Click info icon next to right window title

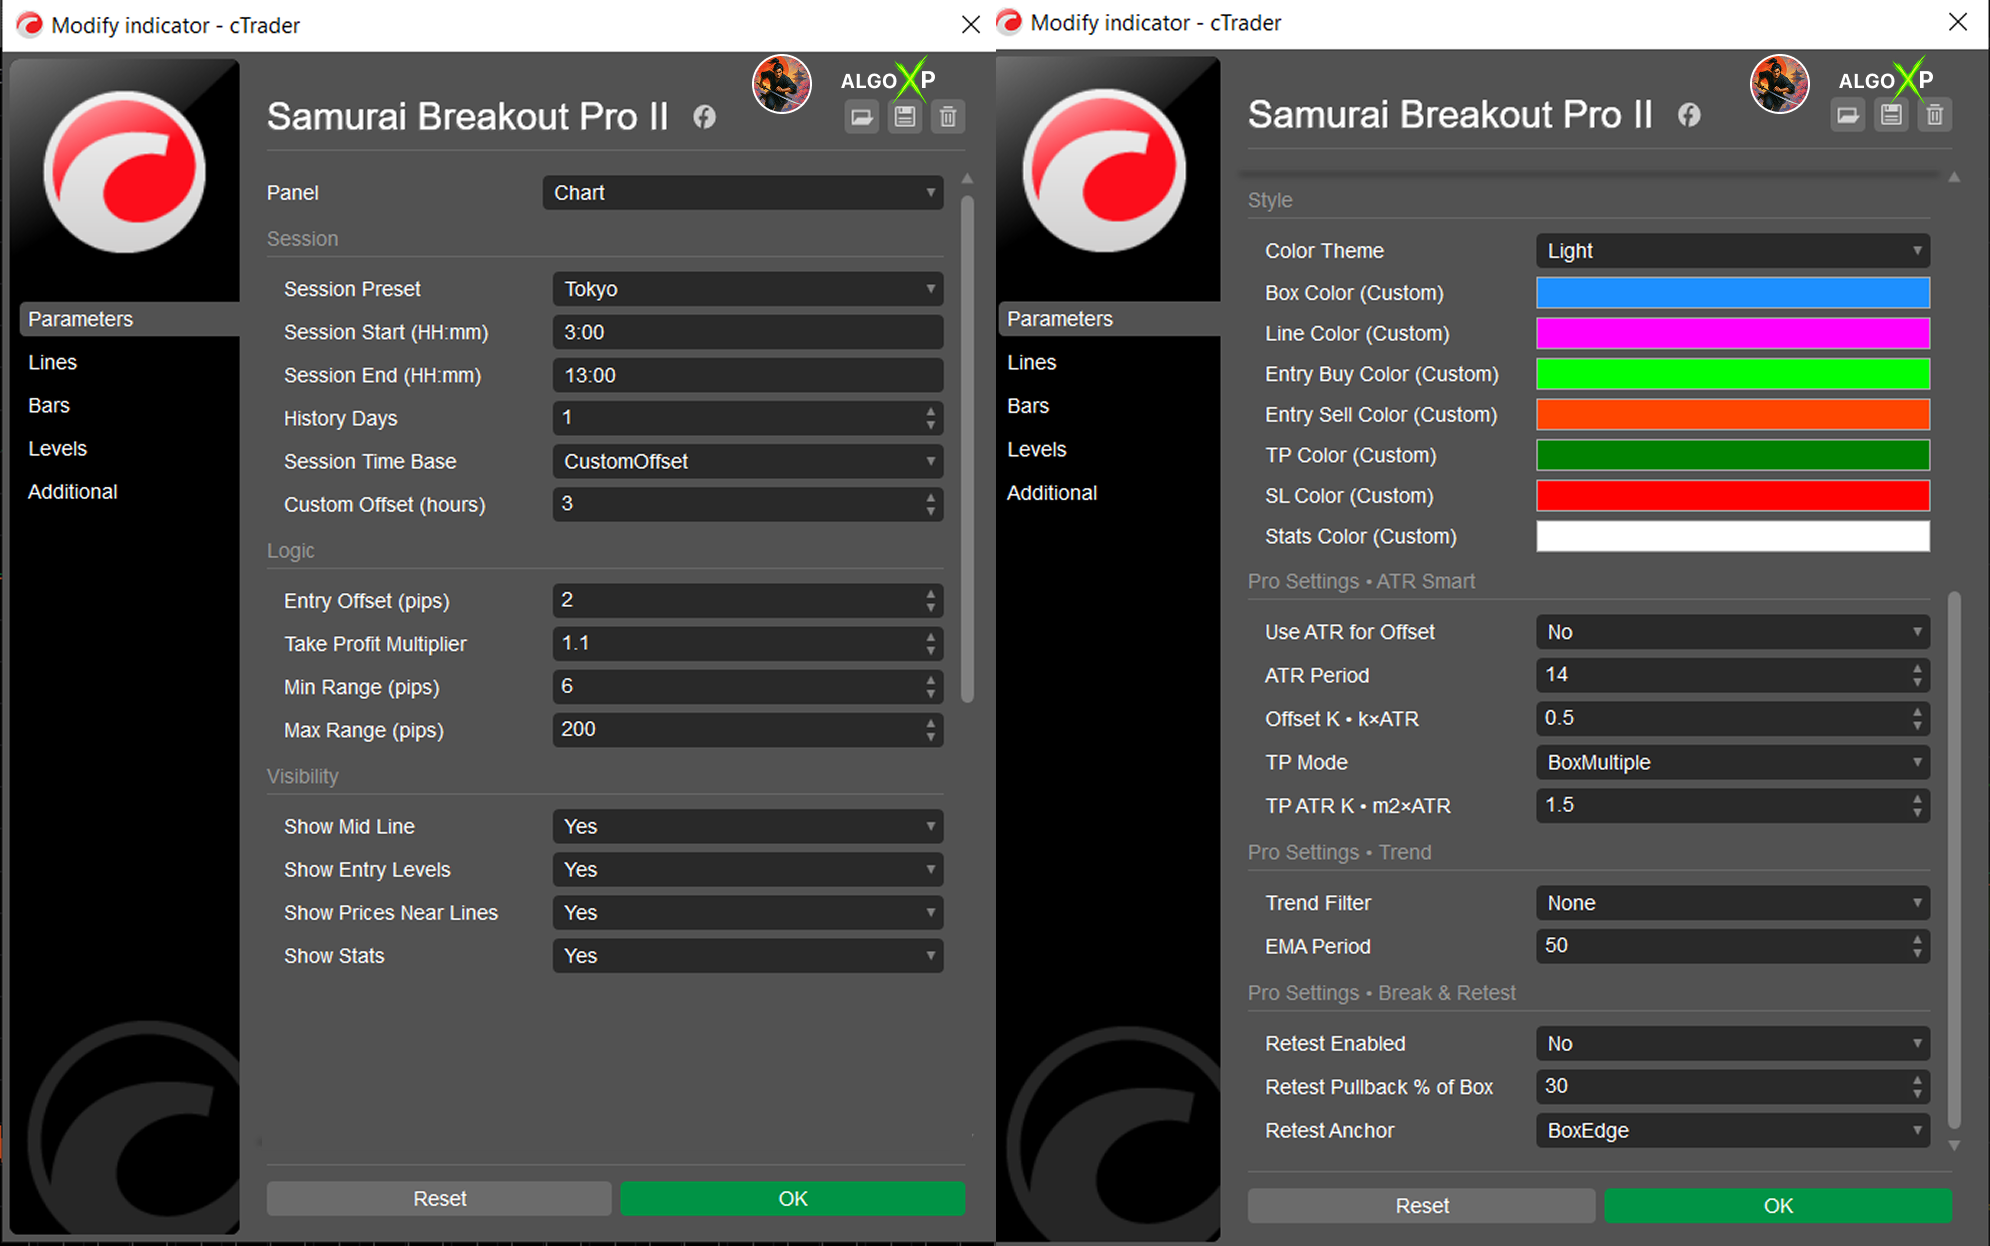pyautogui.click(x=1689, y=115)
